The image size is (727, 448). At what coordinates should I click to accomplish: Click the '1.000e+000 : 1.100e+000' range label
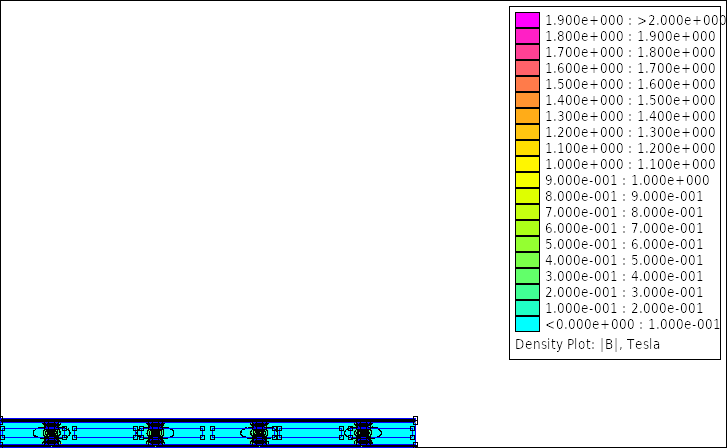631,164
